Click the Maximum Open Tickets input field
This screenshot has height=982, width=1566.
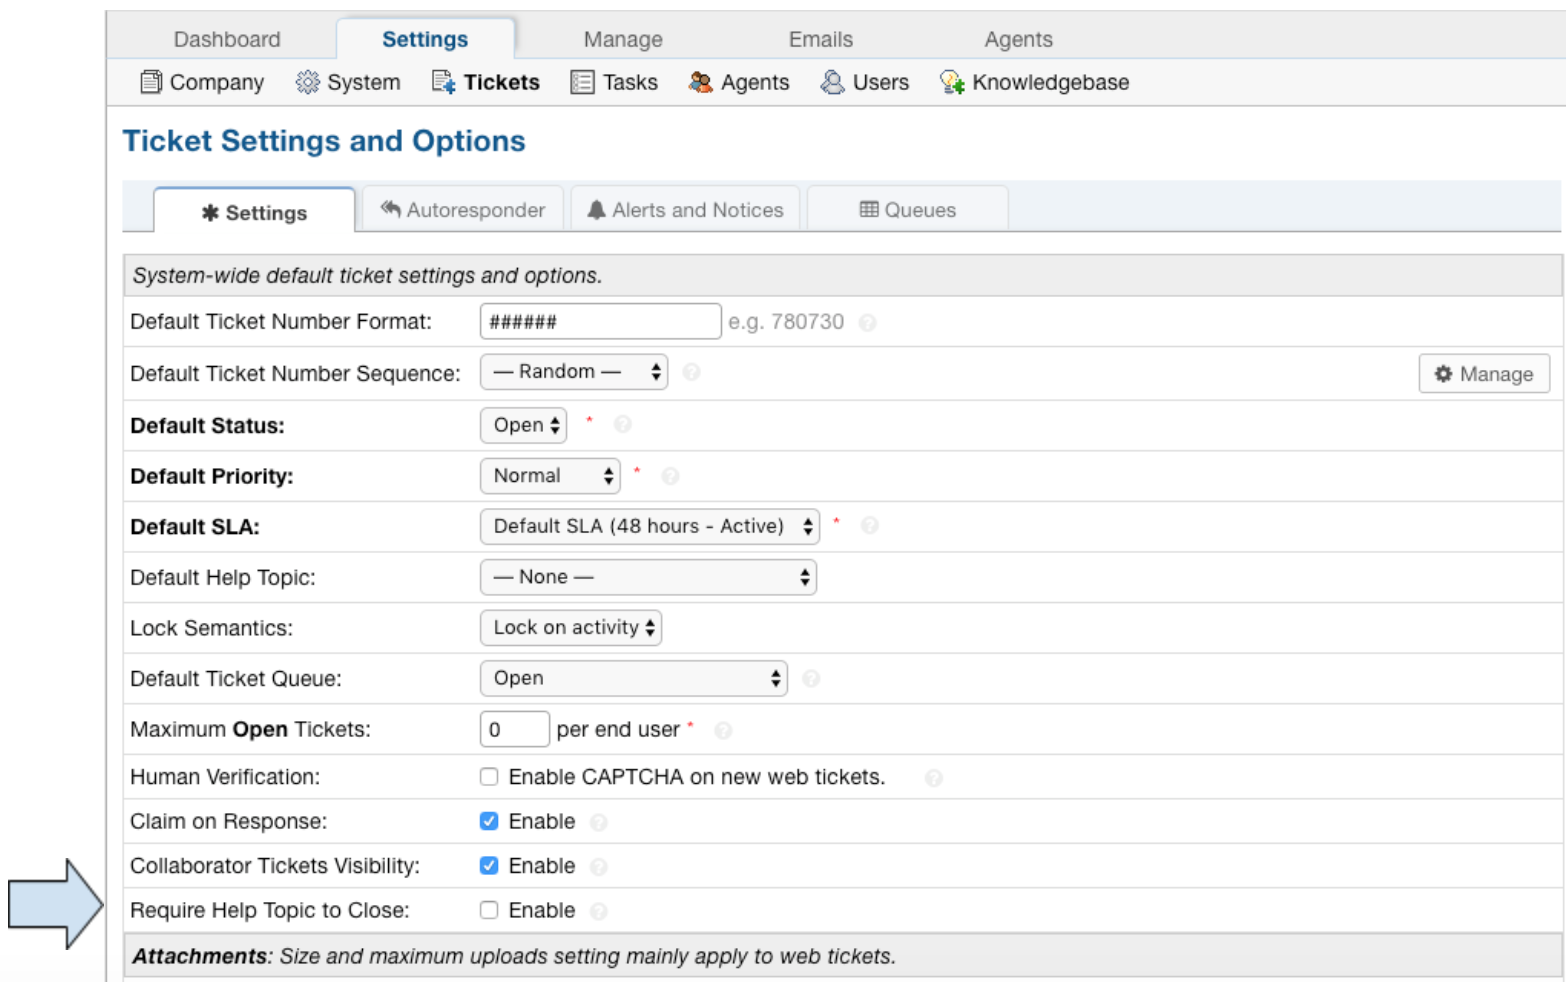(x=514, y=730)
